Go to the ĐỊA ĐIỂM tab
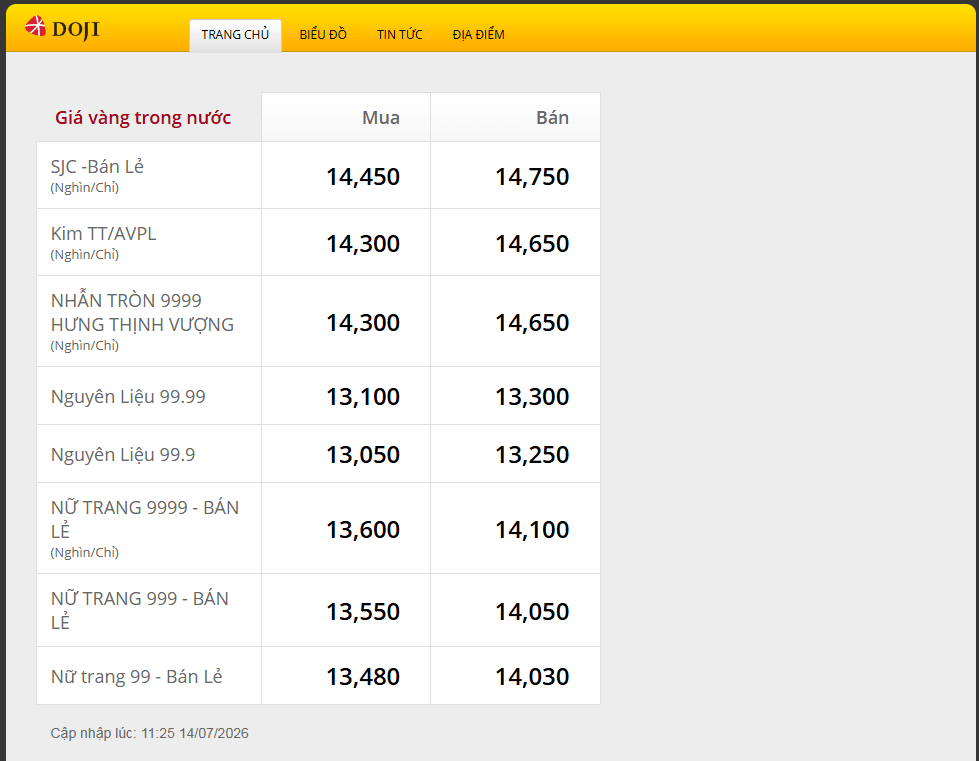The width and height of the screenshot is (979, 761). coord(478,35)
